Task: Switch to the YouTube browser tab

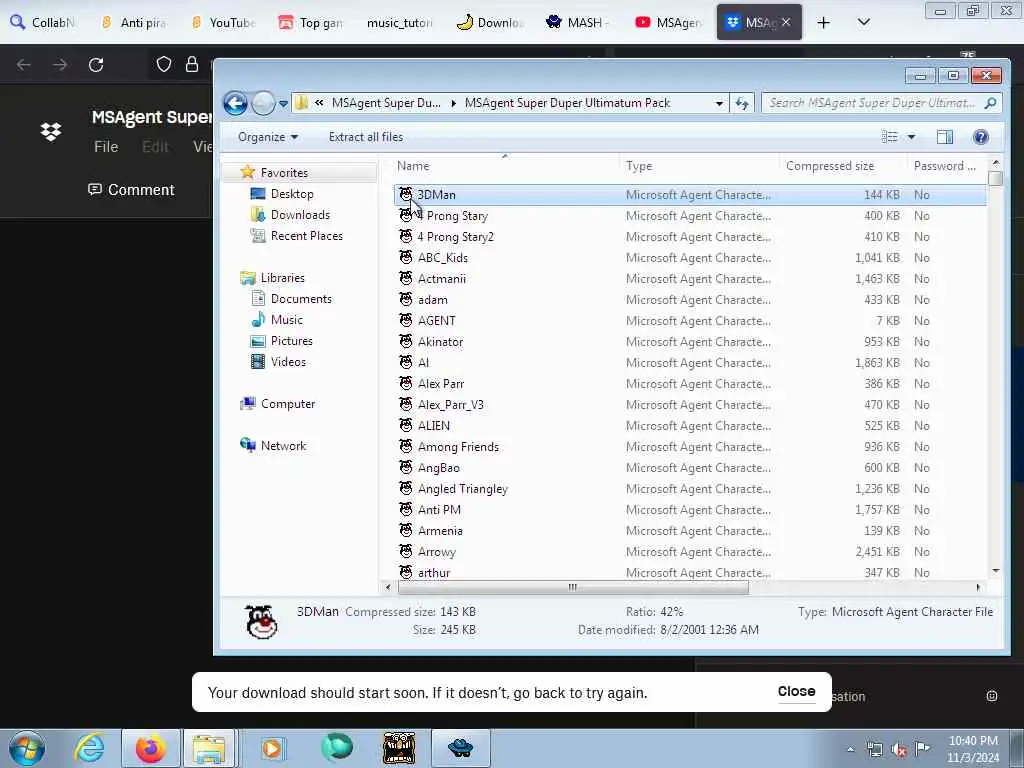Action: (x=223, y=22)
